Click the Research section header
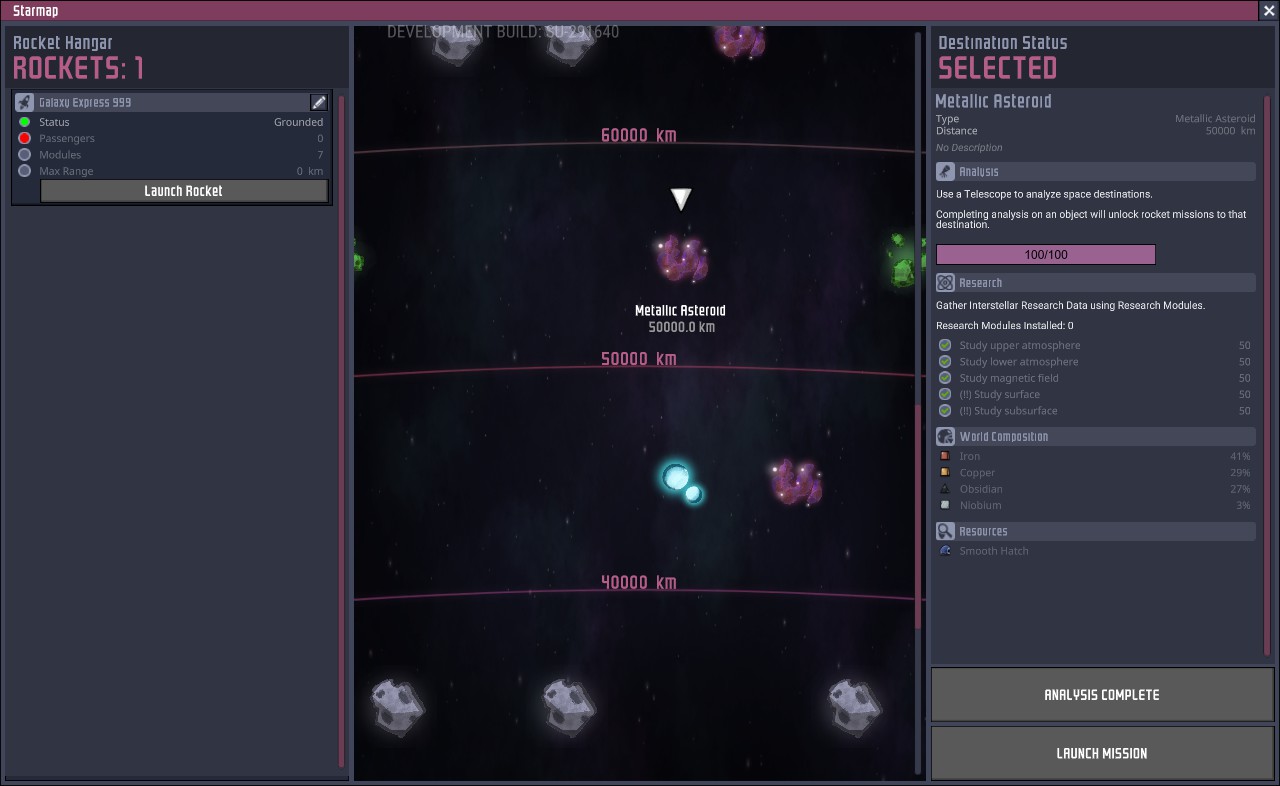 1095,283
